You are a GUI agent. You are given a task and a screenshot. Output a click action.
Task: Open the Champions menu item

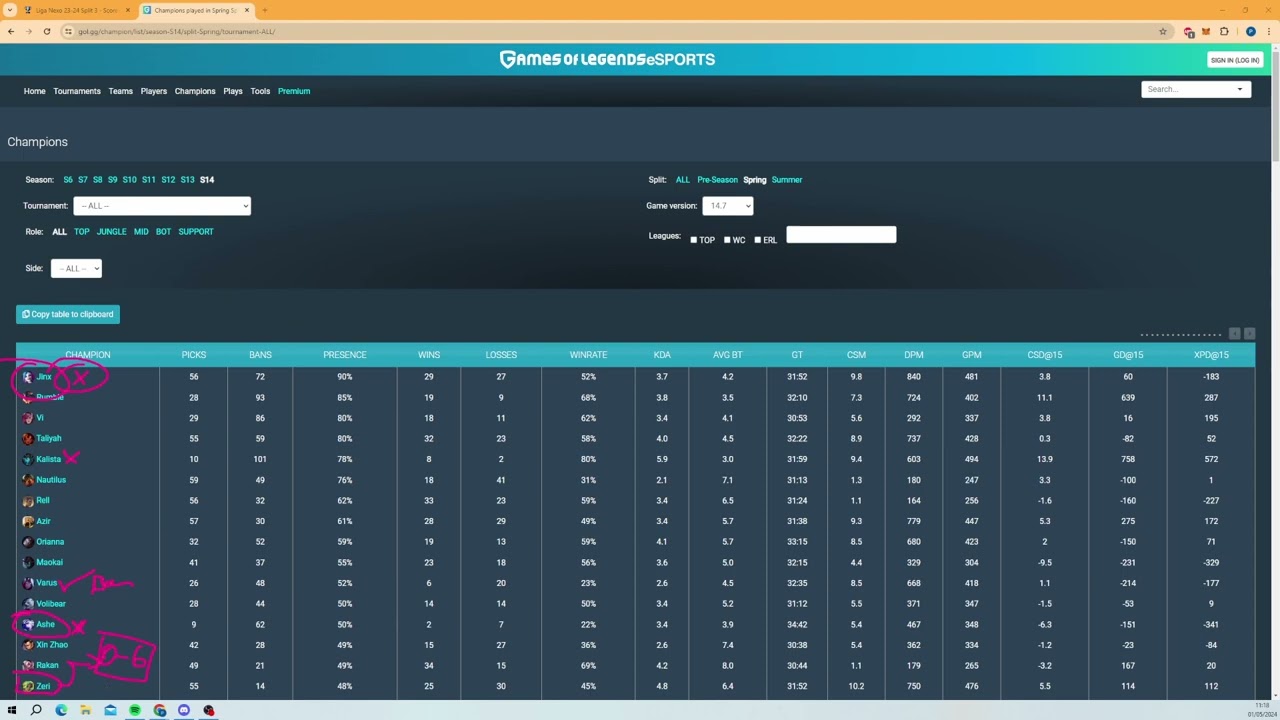coord(195,91)
